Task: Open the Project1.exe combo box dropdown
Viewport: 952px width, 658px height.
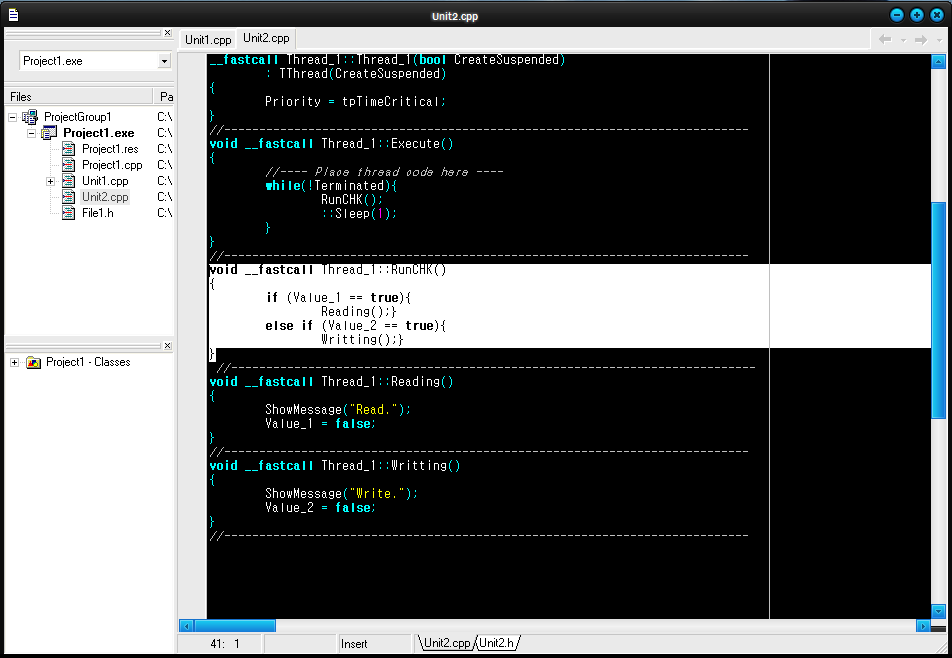Action: point(164,61)
